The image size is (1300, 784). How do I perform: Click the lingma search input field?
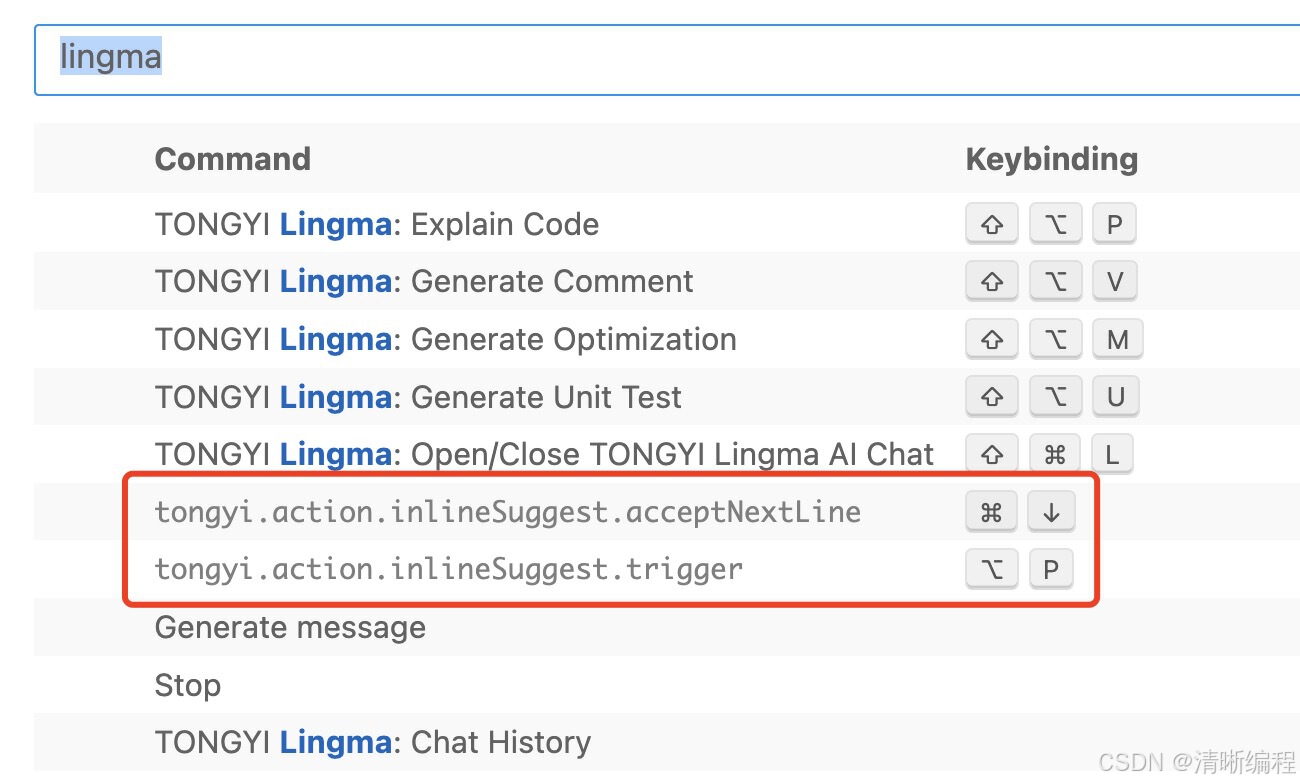pyautogui.click(x=667, y=59)
